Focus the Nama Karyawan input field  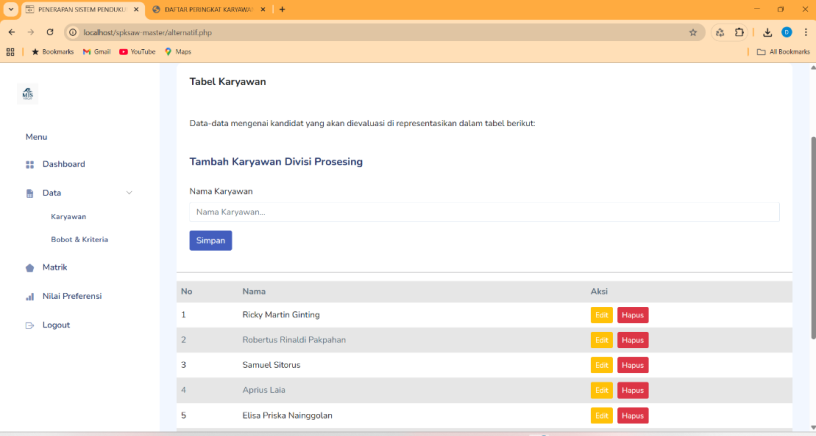pos(484,212)
